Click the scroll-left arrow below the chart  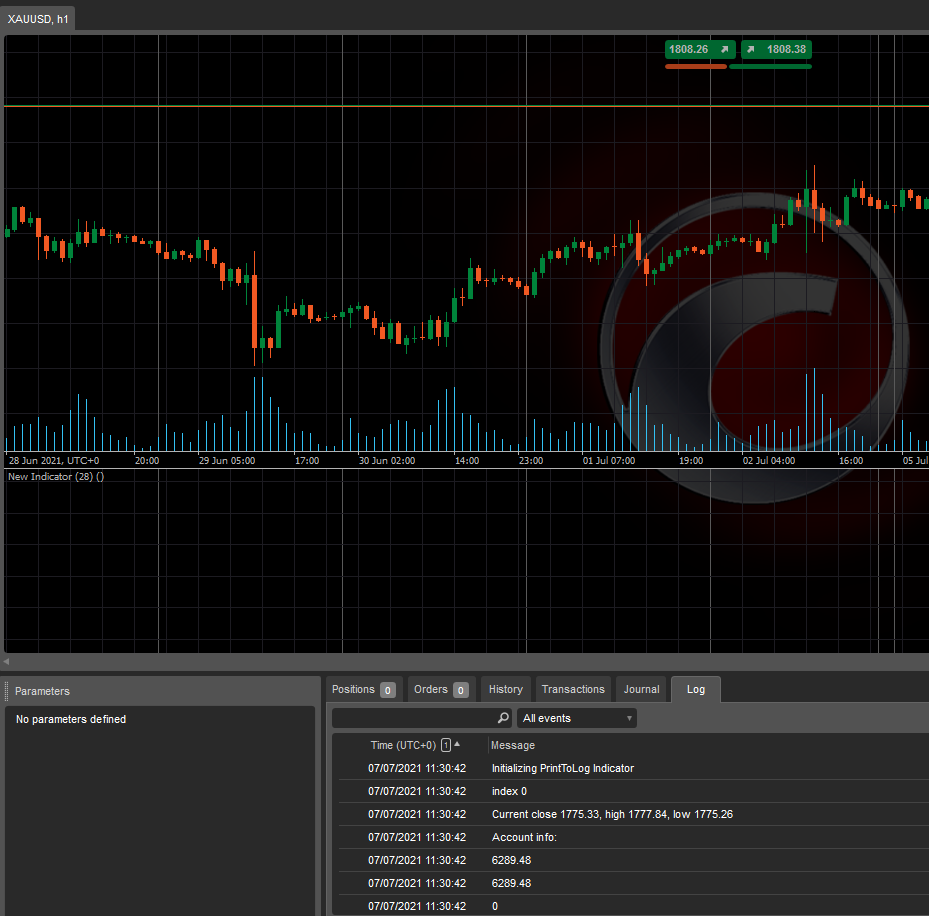coord(6,662)
